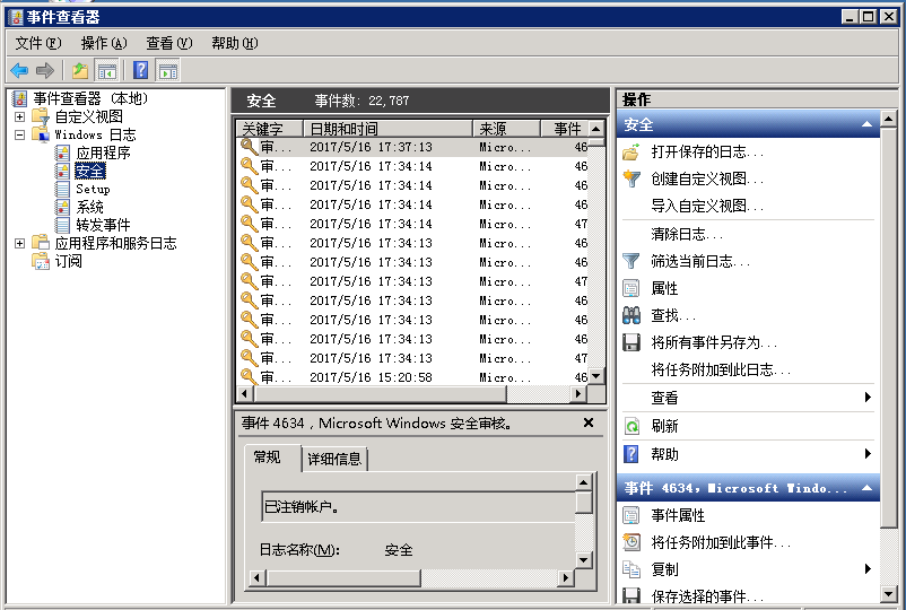Click the blue Help question mark toolbar icon

coord(141,70)
